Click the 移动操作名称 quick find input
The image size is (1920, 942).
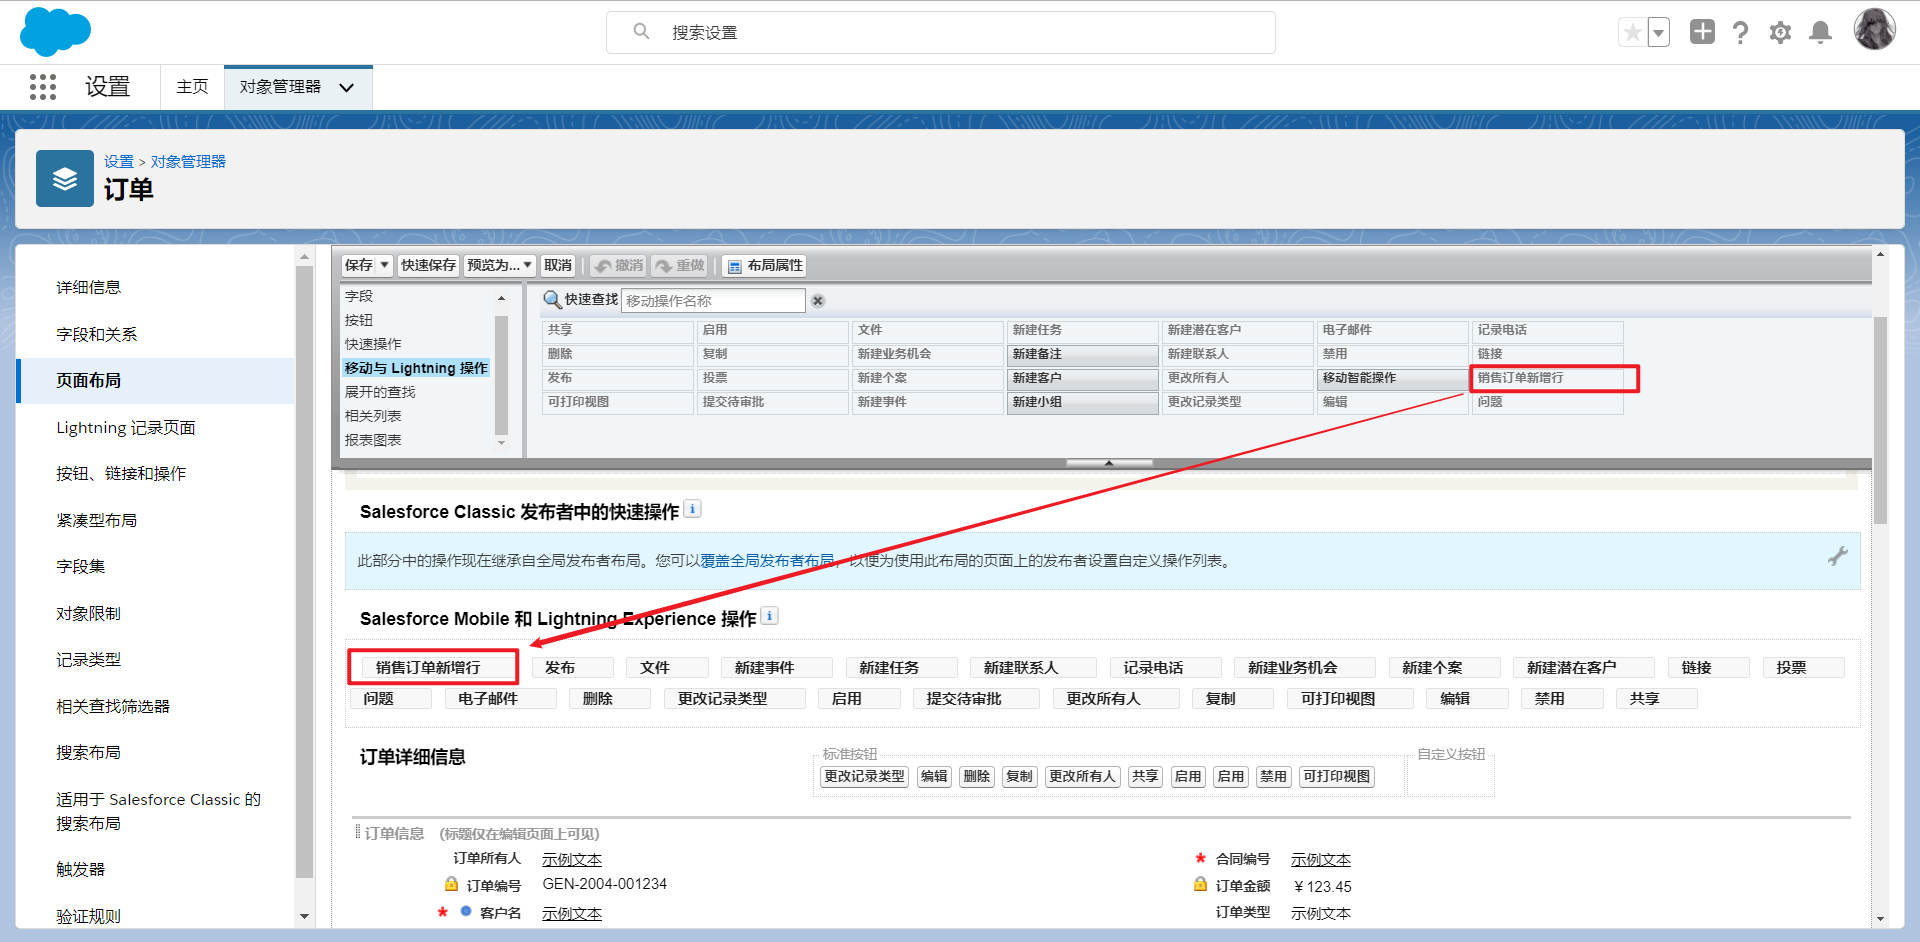(714, 300)
